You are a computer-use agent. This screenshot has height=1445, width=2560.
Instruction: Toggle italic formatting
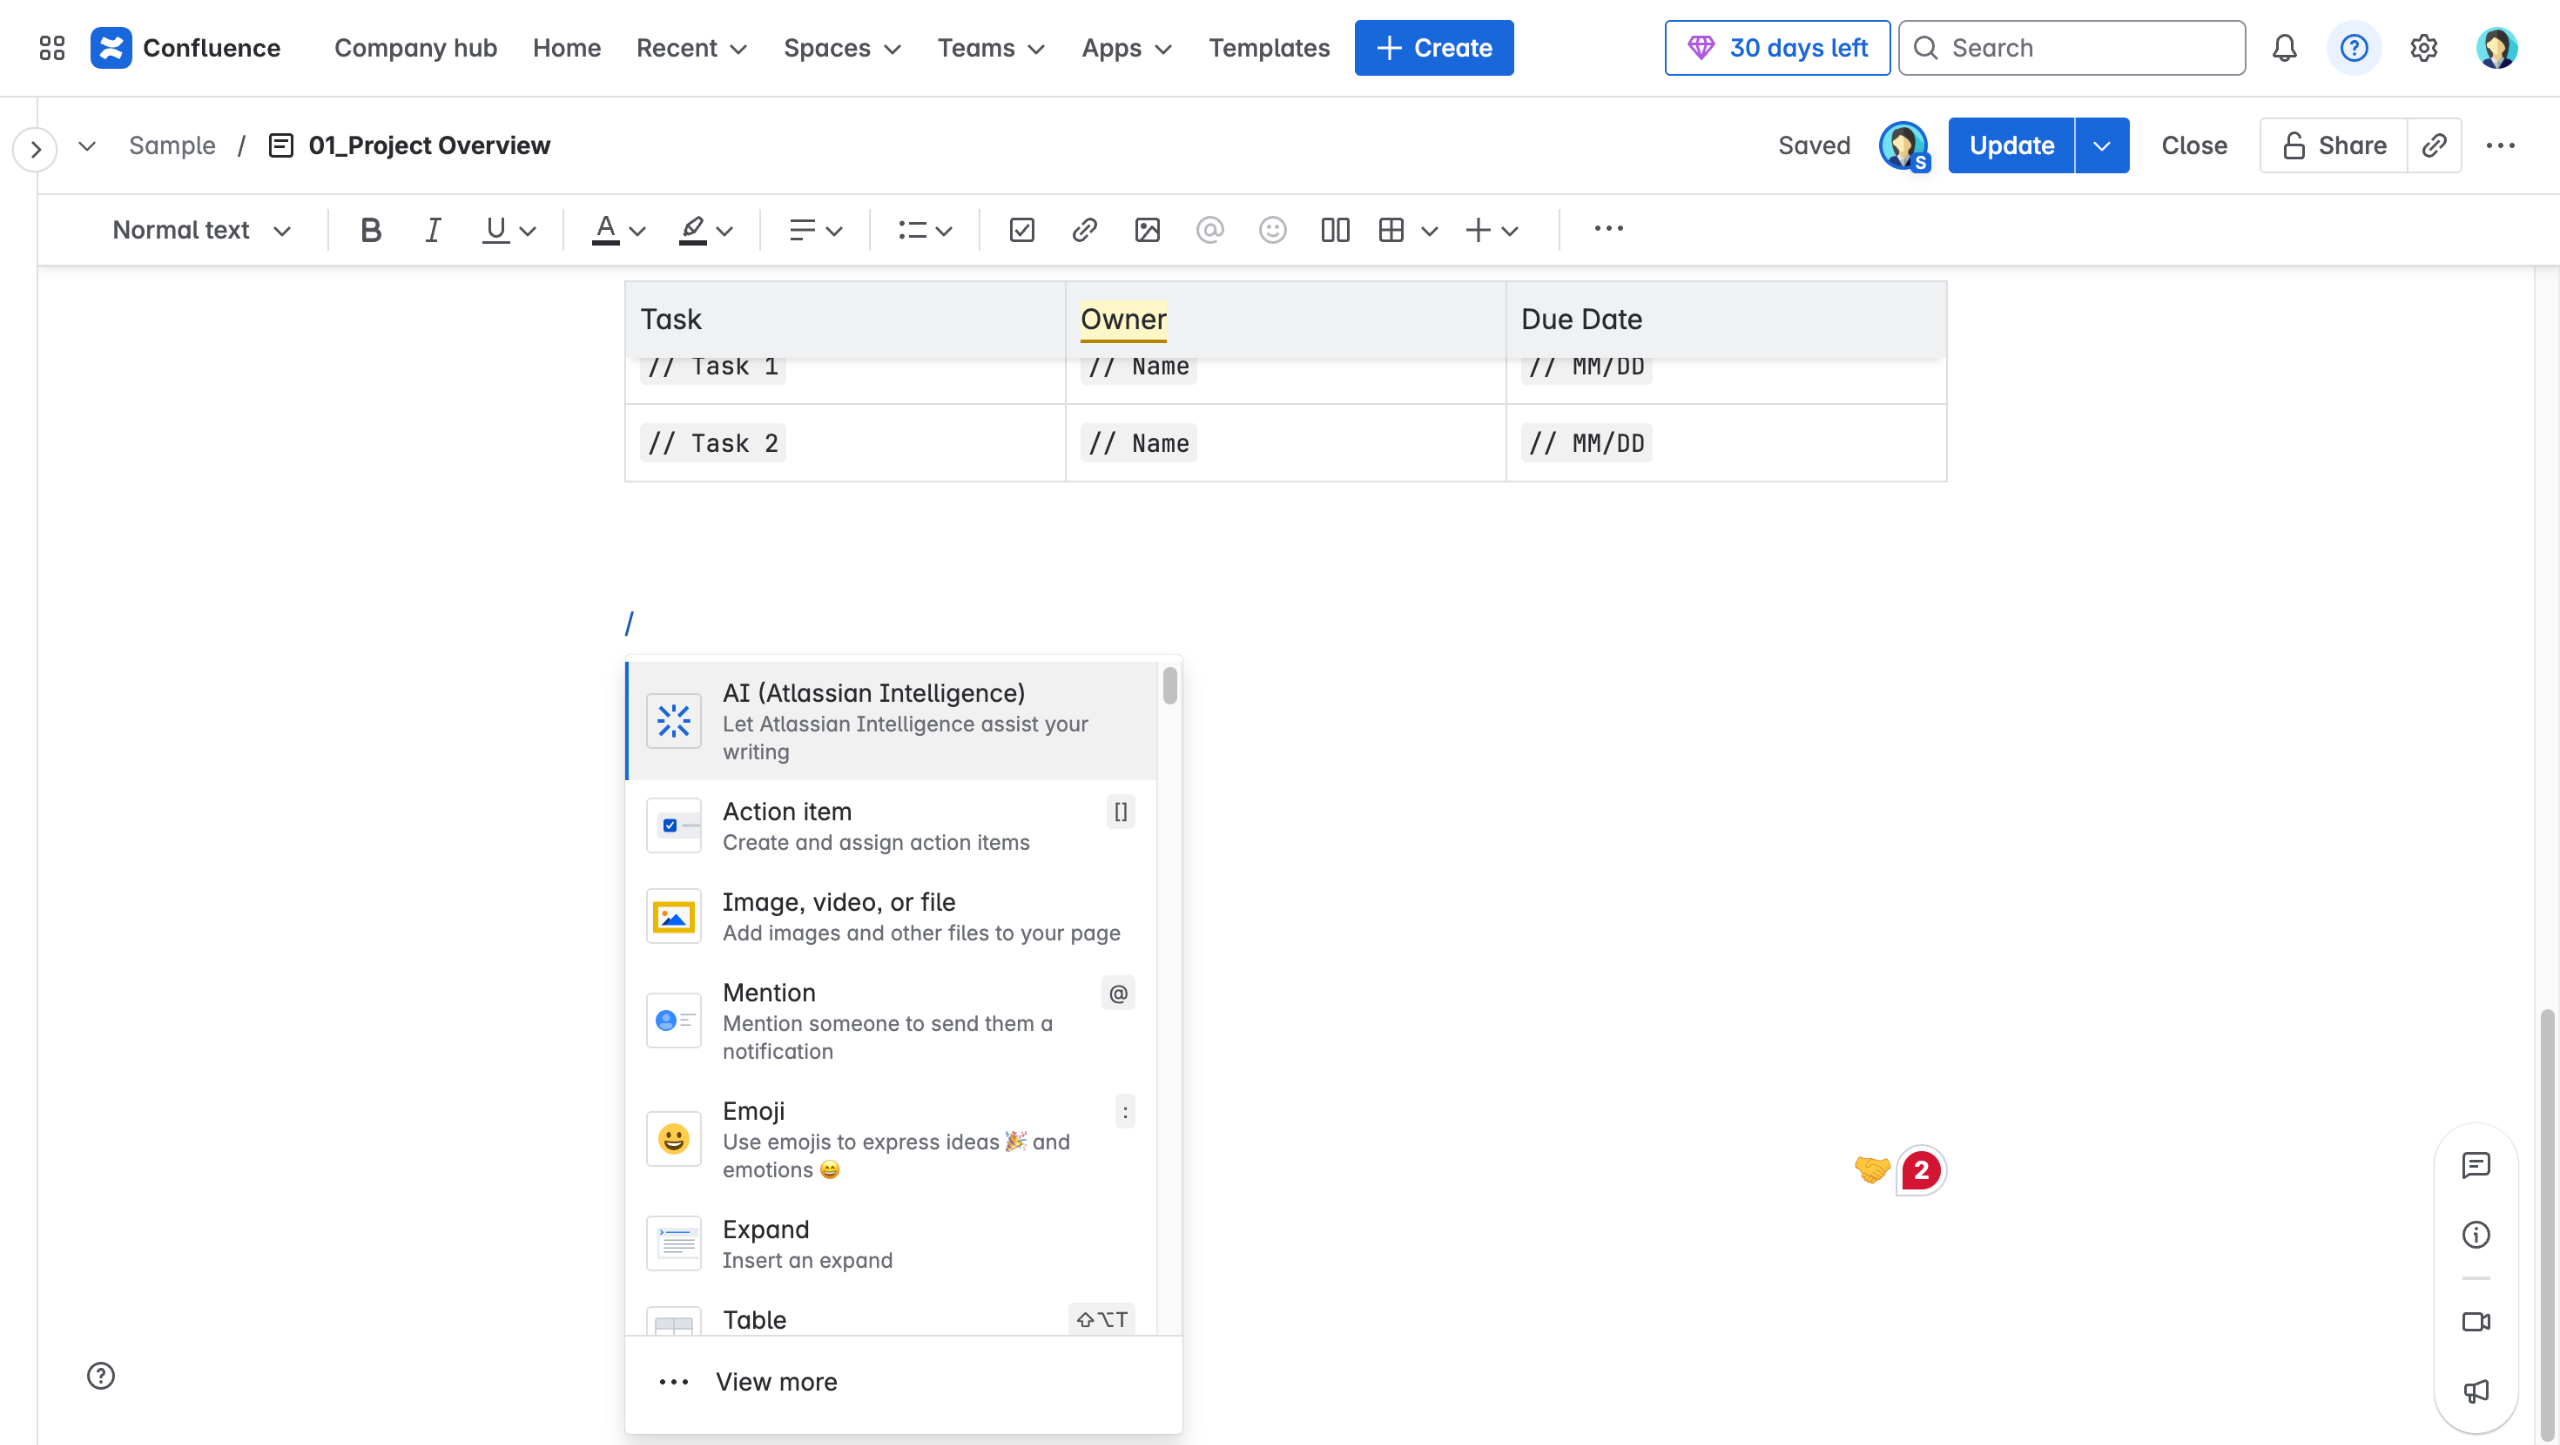432,230
